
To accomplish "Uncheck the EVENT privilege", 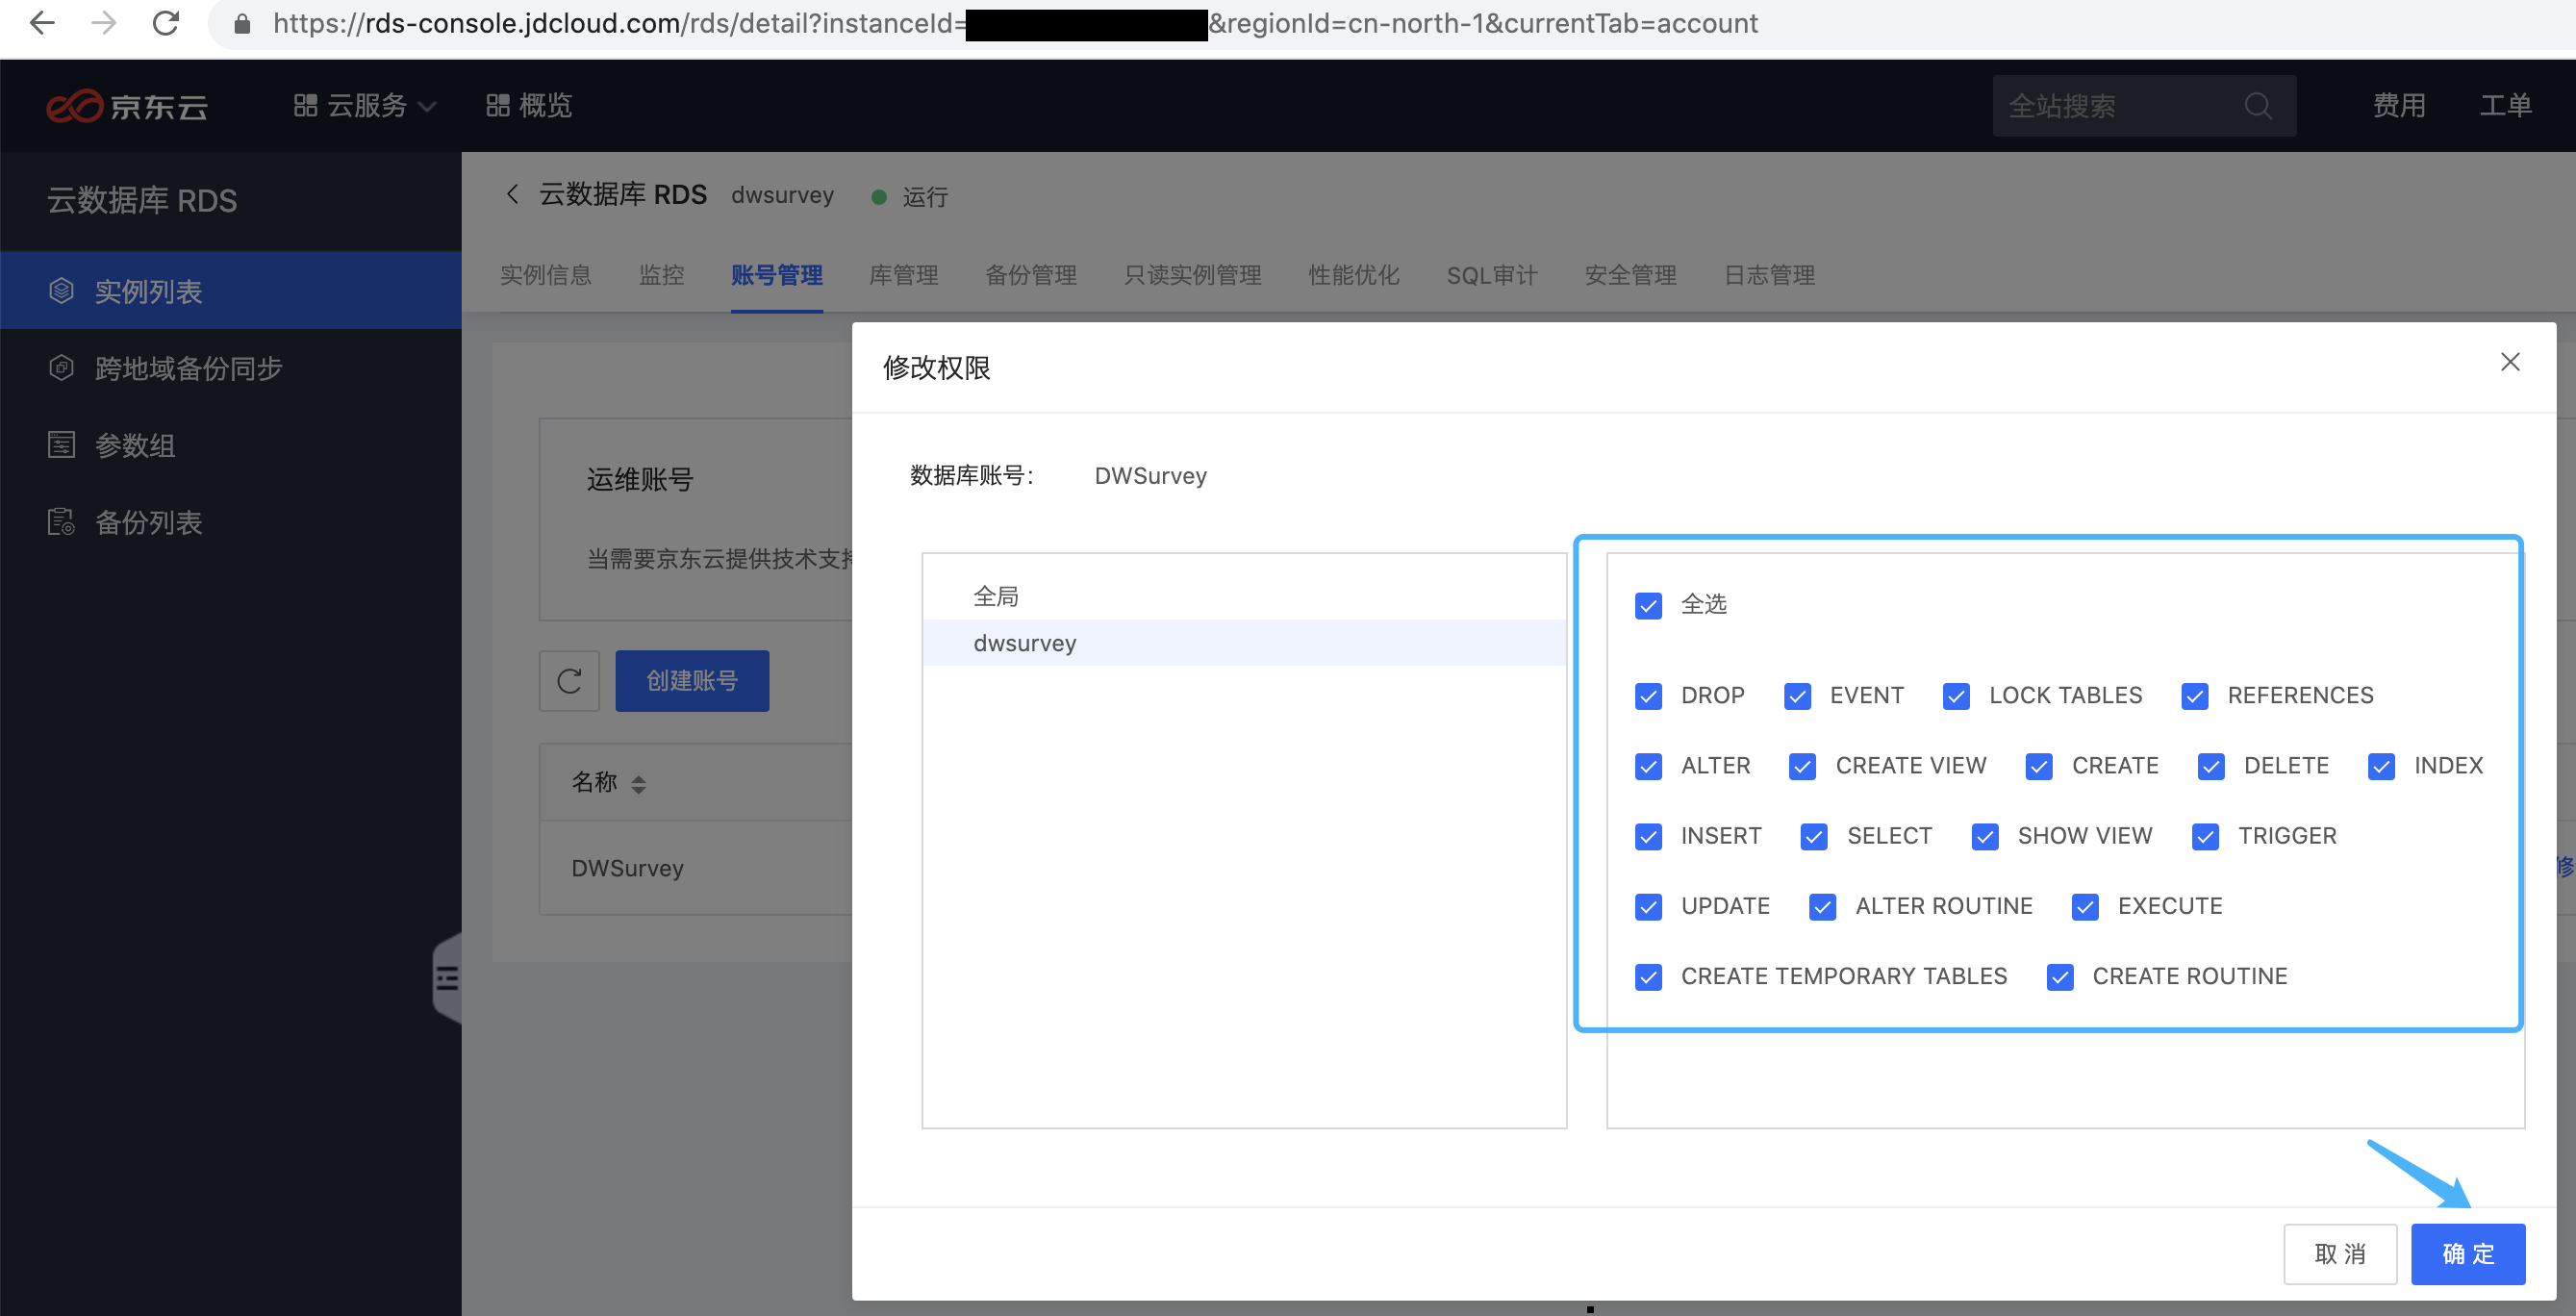I will coord(1797,696).
